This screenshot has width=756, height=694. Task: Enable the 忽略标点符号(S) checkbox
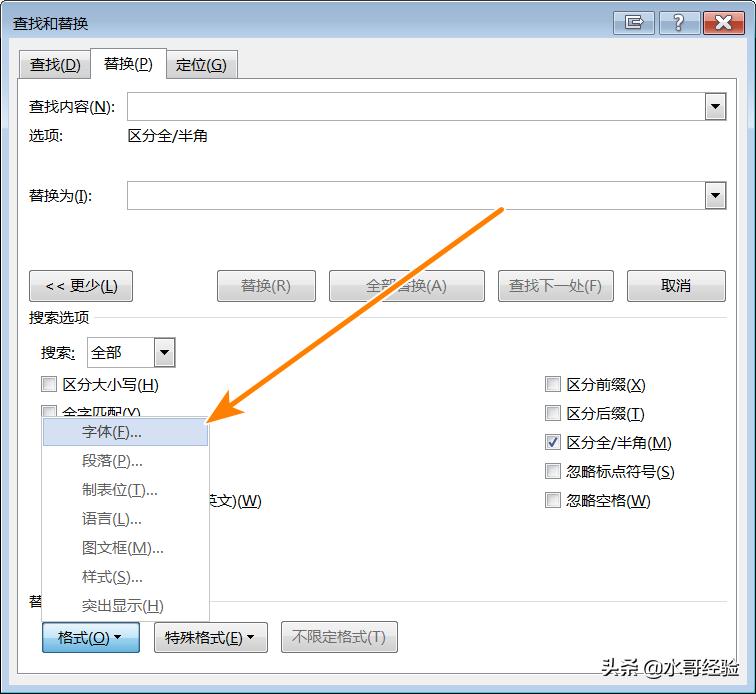click(x=553, y=471)
